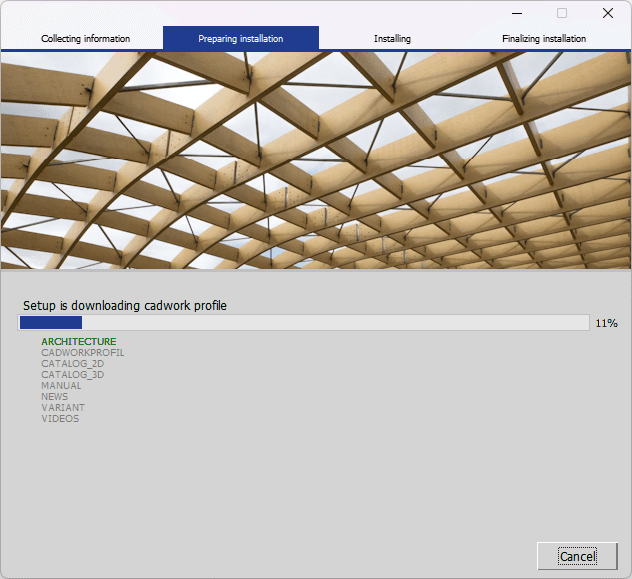Select the Collecting information step tab
The width and height of the screenshot is (632, 579).
85,39
